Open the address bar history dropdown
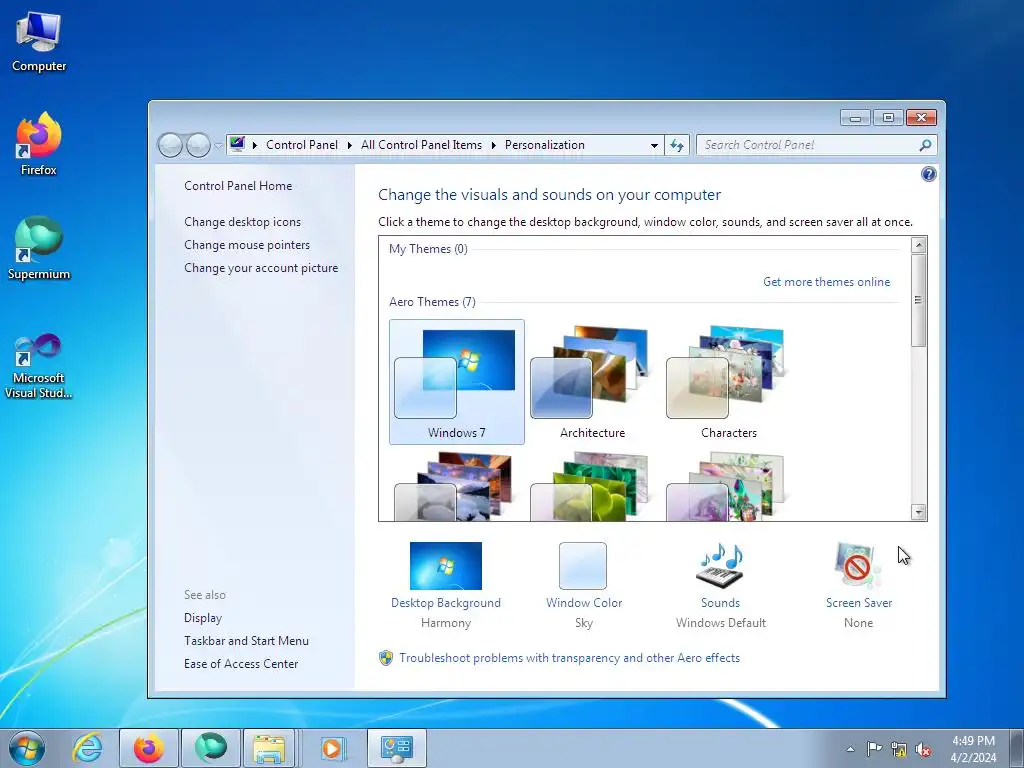Viewport: 1024px width, 768px height. (654, 146)
